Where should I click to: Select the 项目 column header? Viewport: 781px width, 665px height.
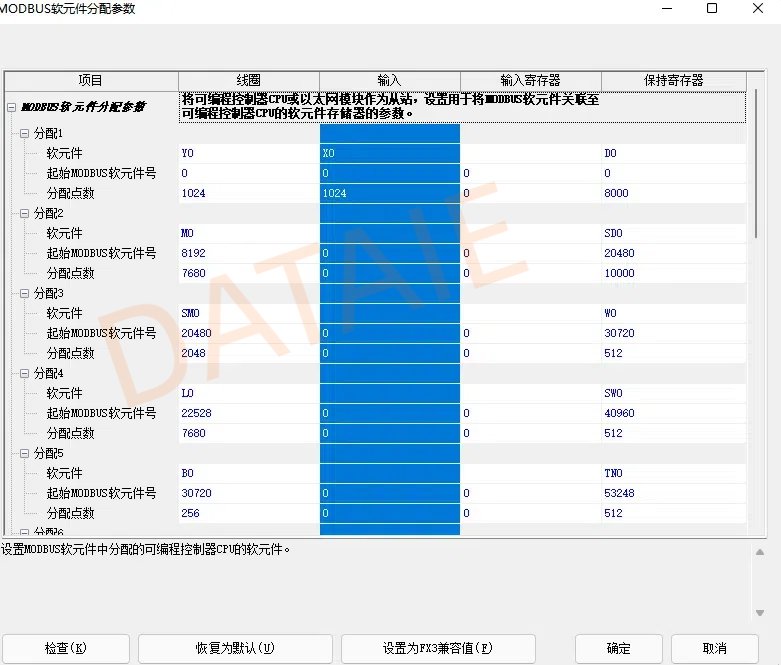click(91, 81)
